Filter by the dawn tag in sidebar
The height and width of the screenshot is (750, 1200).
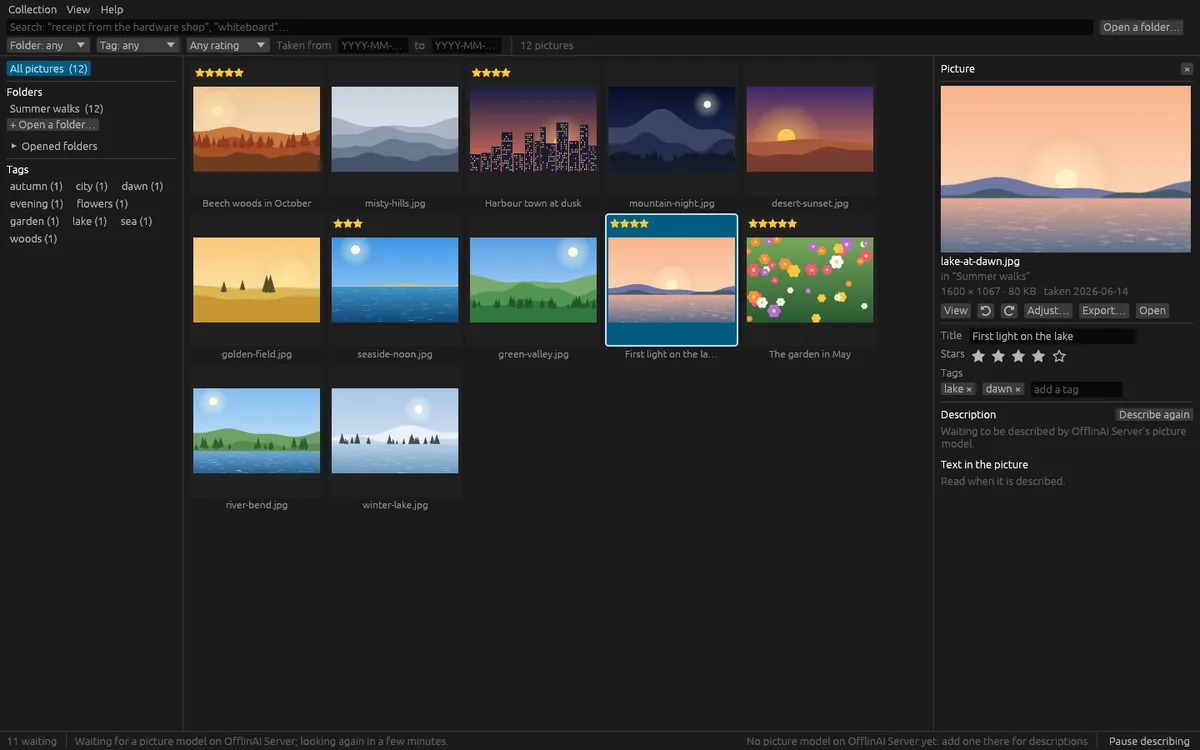tap(142, 186)
